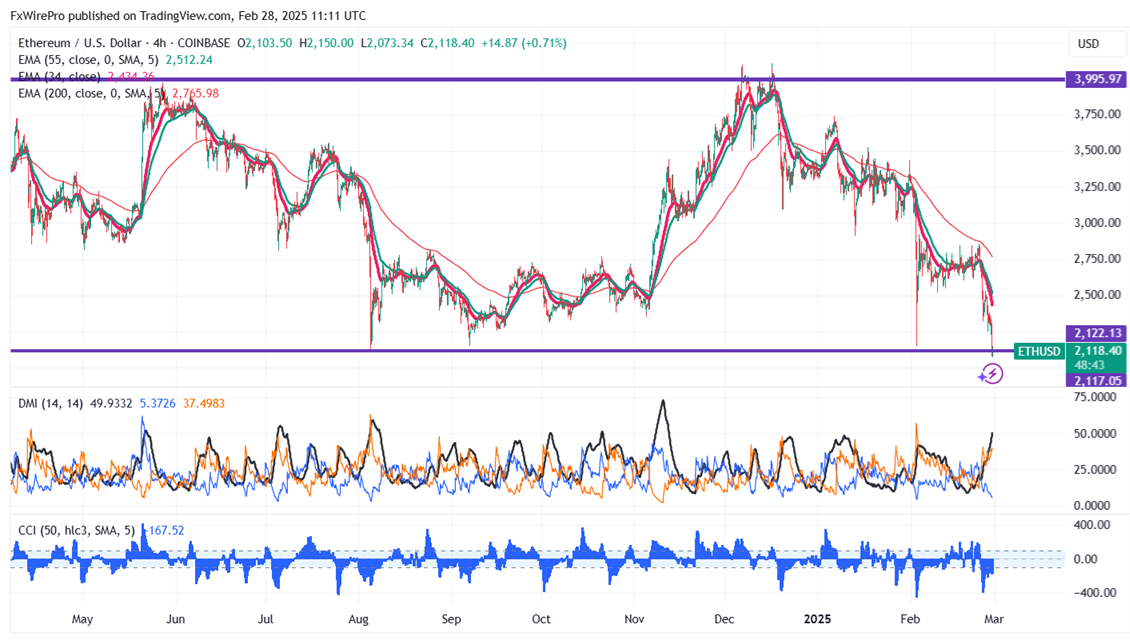Click the C2,118.40 close price value
The height and width of the screenshot is (644, 1130).
click(x=448, y=43)
